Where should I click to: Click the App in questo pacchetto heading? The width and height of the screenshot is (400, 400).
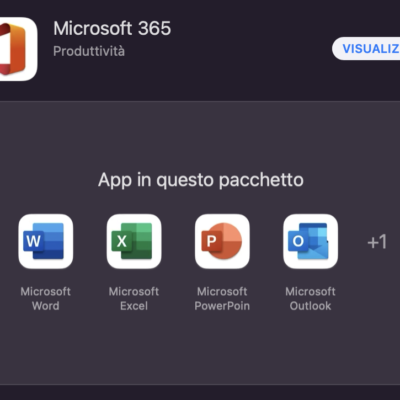point(201,180)
